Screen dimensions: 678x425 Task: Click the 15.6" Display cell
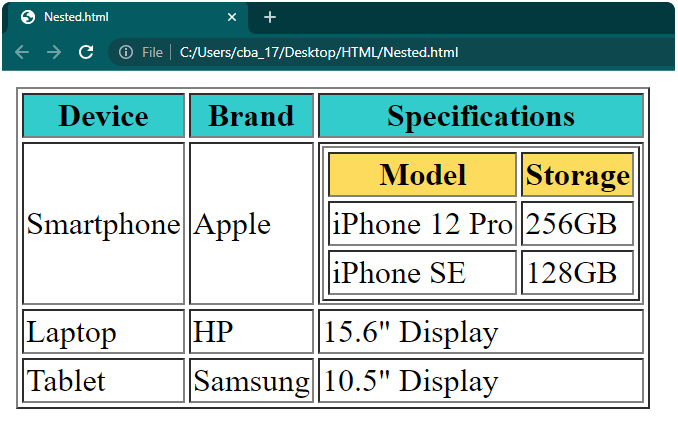tap(480, 332)
